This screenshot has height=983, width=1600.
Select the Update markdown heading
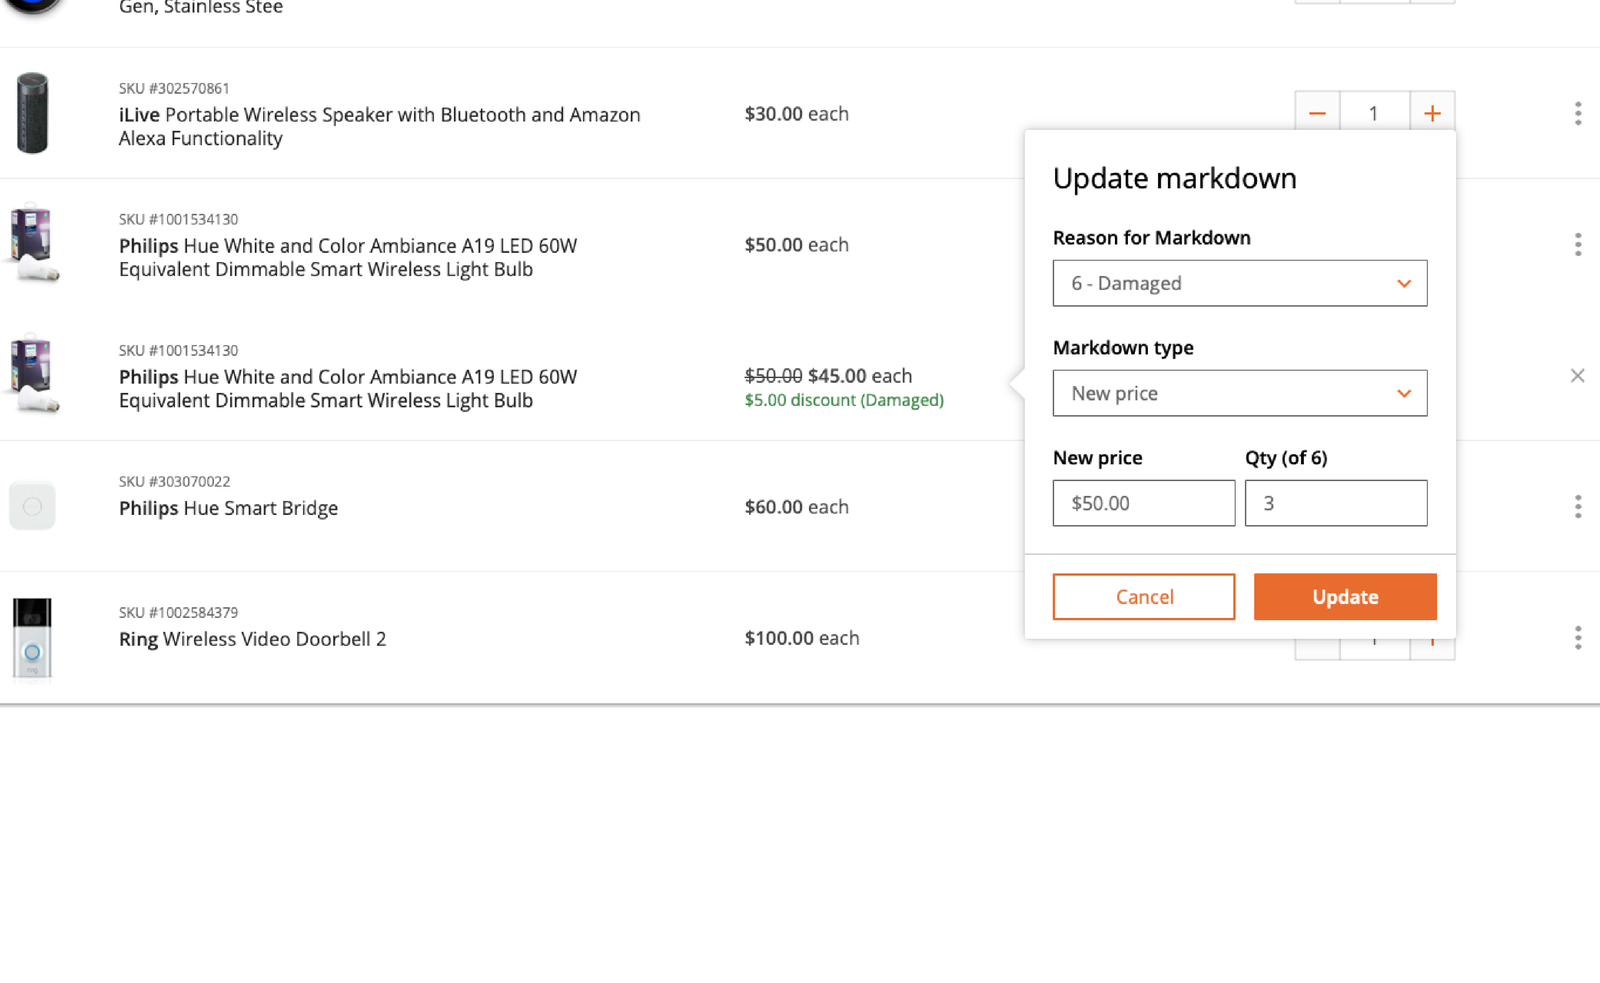coord(1175,178)
